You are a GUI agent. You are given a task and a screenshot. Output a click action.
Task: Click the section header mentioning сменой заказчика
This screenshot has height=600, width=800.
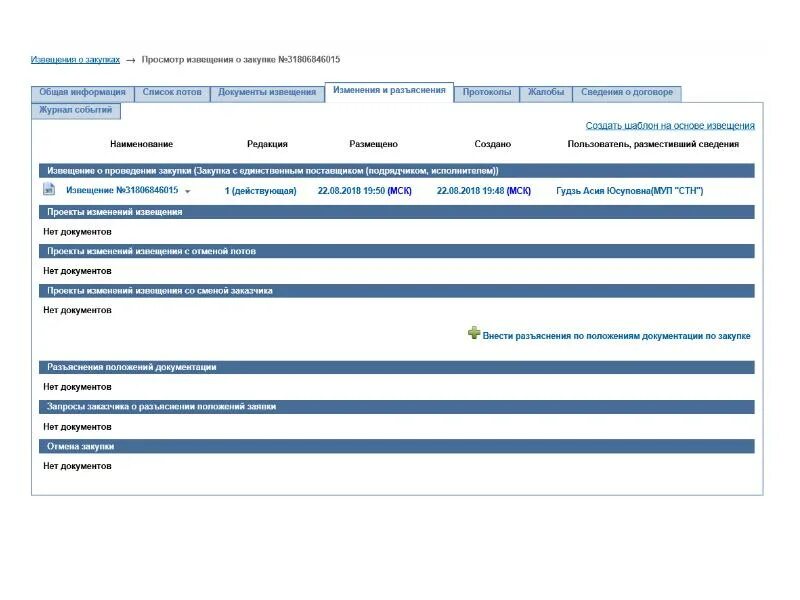pos(396,291)
